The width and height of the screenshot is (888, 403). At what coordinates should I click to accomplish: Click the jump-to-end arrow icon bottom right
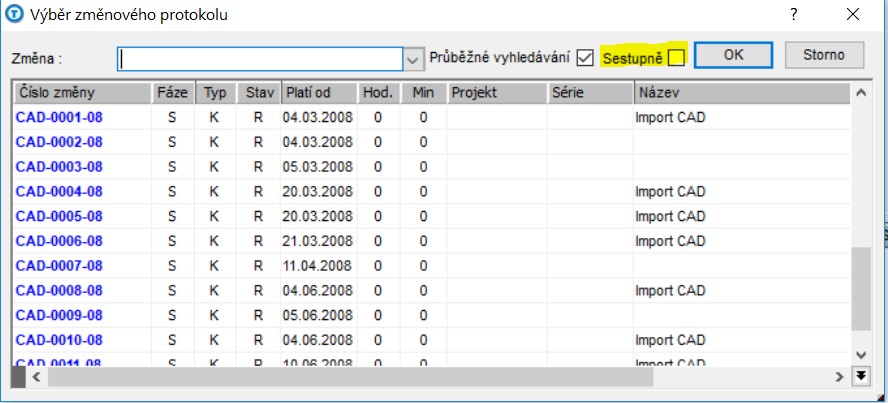pyautogui.click(x=861, y=376)
